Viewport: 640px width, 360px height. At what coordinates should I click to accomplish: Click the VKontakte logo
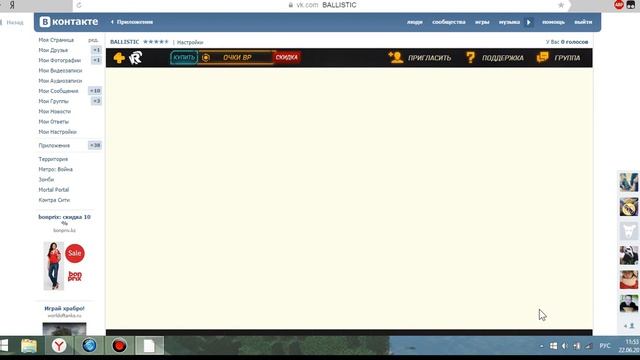click(69, 22)
